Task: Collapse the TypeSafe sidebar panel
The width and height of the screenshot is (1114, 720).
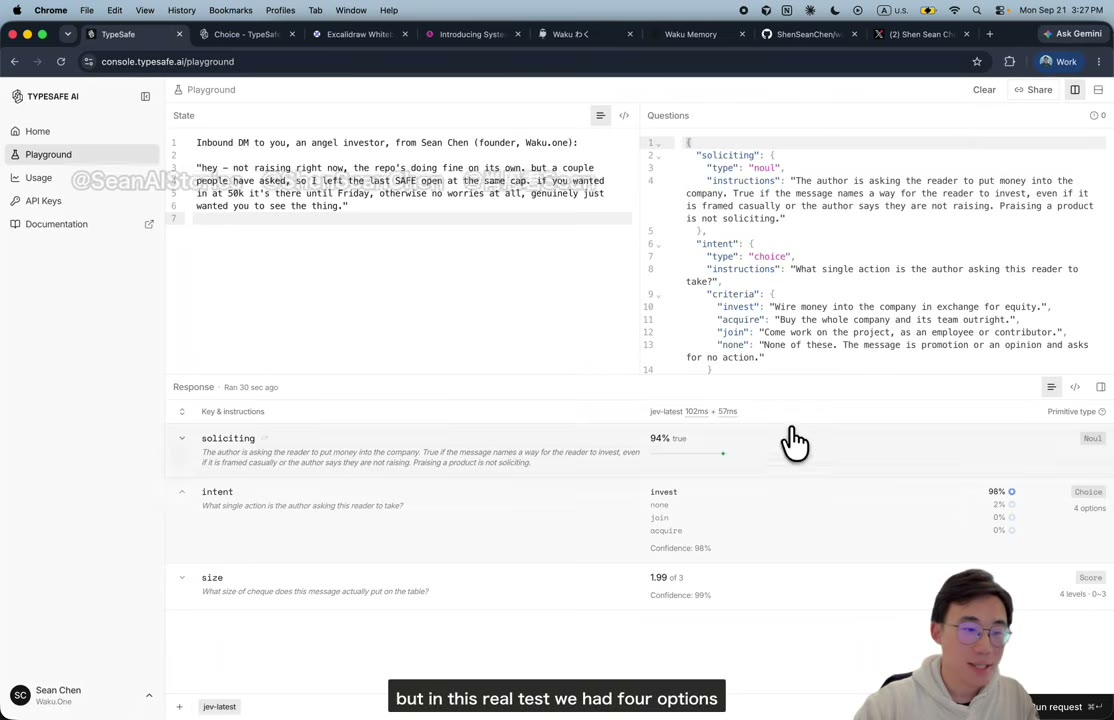Action: tap(146, 96)
